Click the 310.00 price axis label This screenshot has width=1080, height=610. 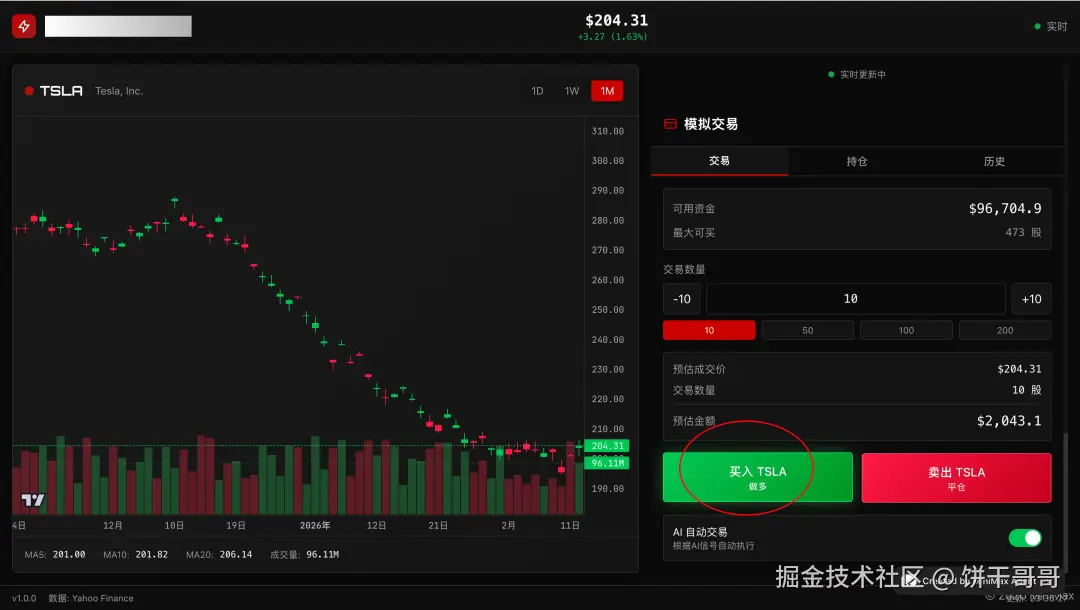click(x=608, y=131)
